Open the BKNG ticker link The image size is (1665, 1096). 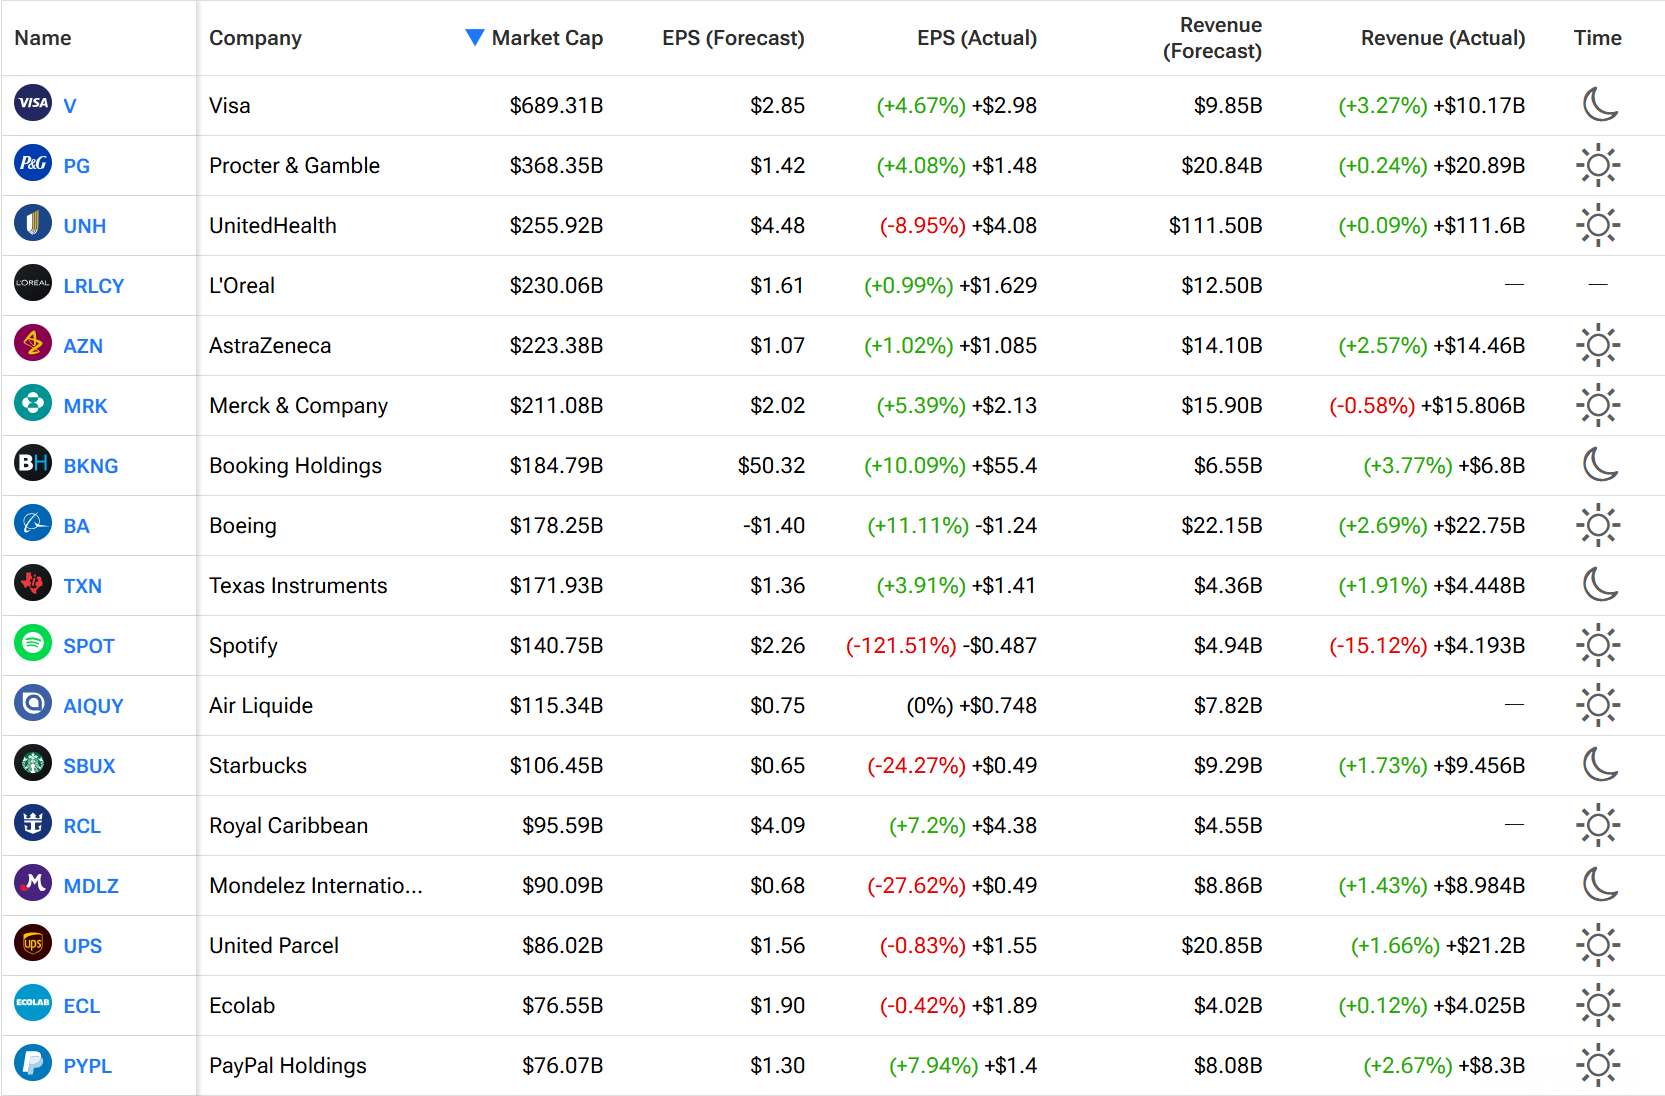point(91,466)
